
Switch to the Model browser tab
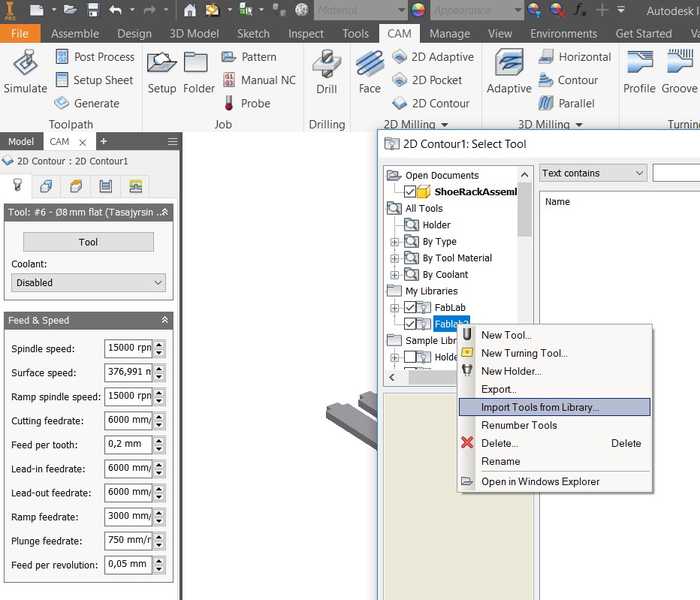21,142
